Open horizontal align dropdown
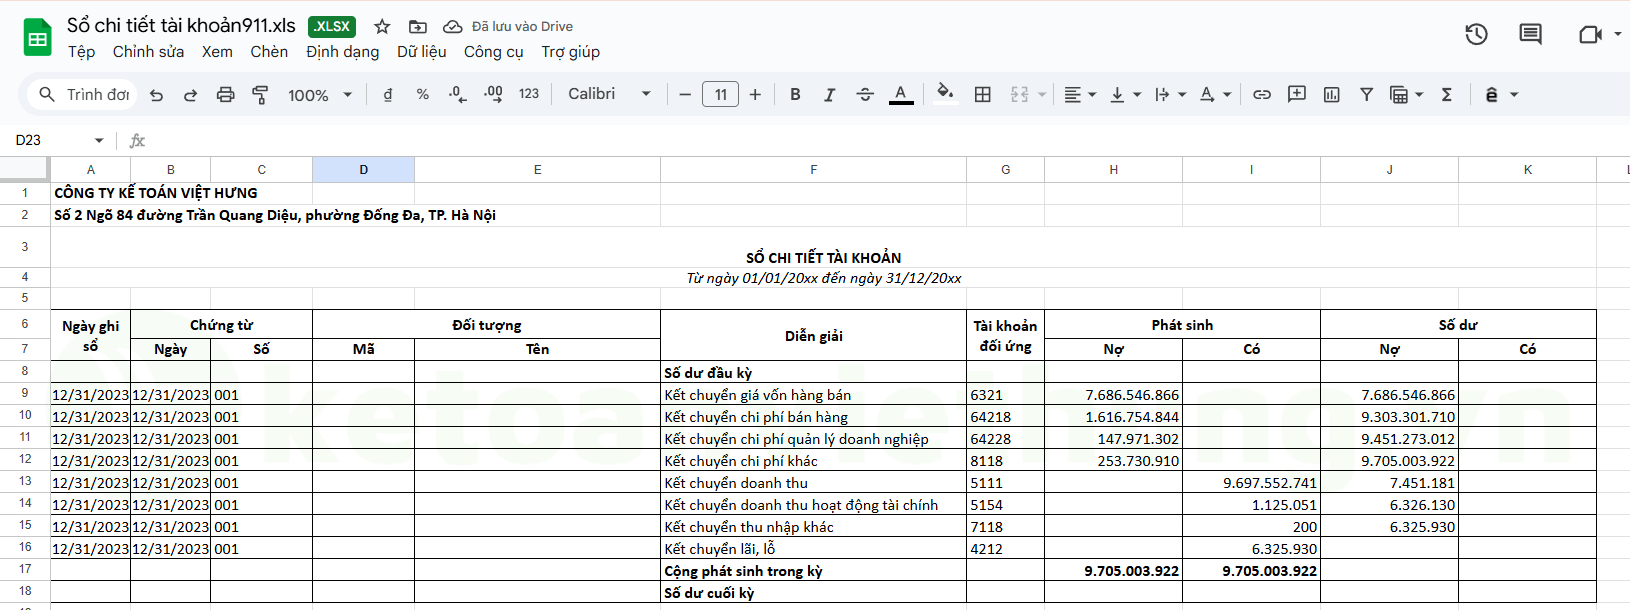 1079,95
